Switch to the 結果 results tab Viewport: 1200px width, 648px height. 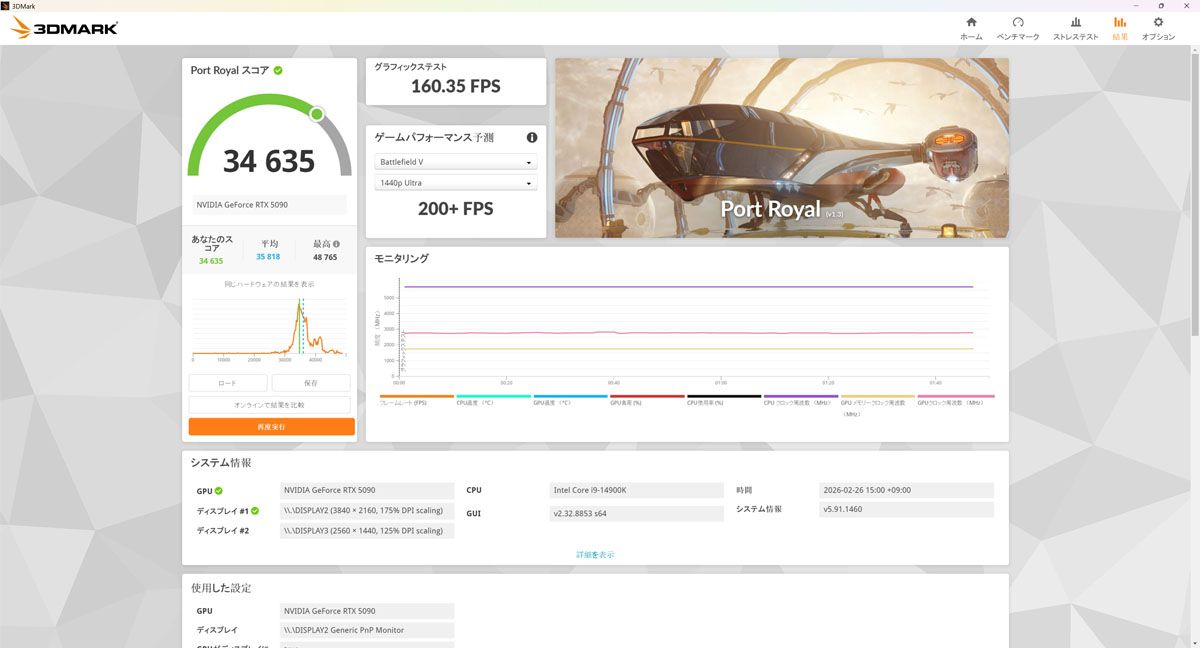1119,27
